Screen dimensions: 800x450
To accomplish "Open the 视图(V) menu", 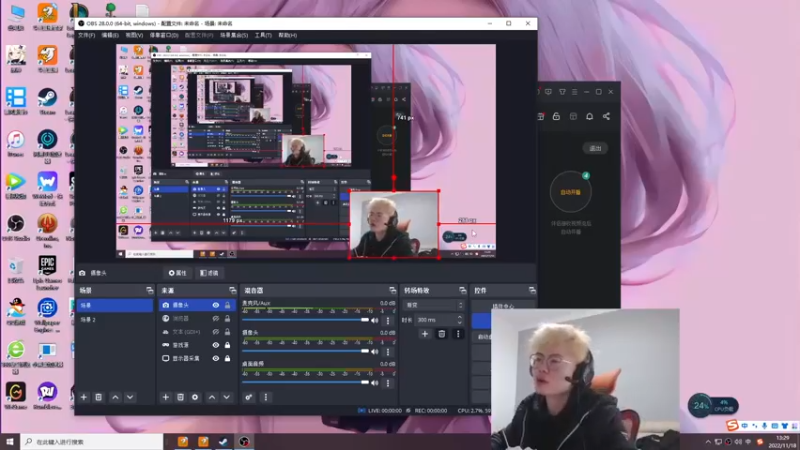I will (x=134, y=35).
